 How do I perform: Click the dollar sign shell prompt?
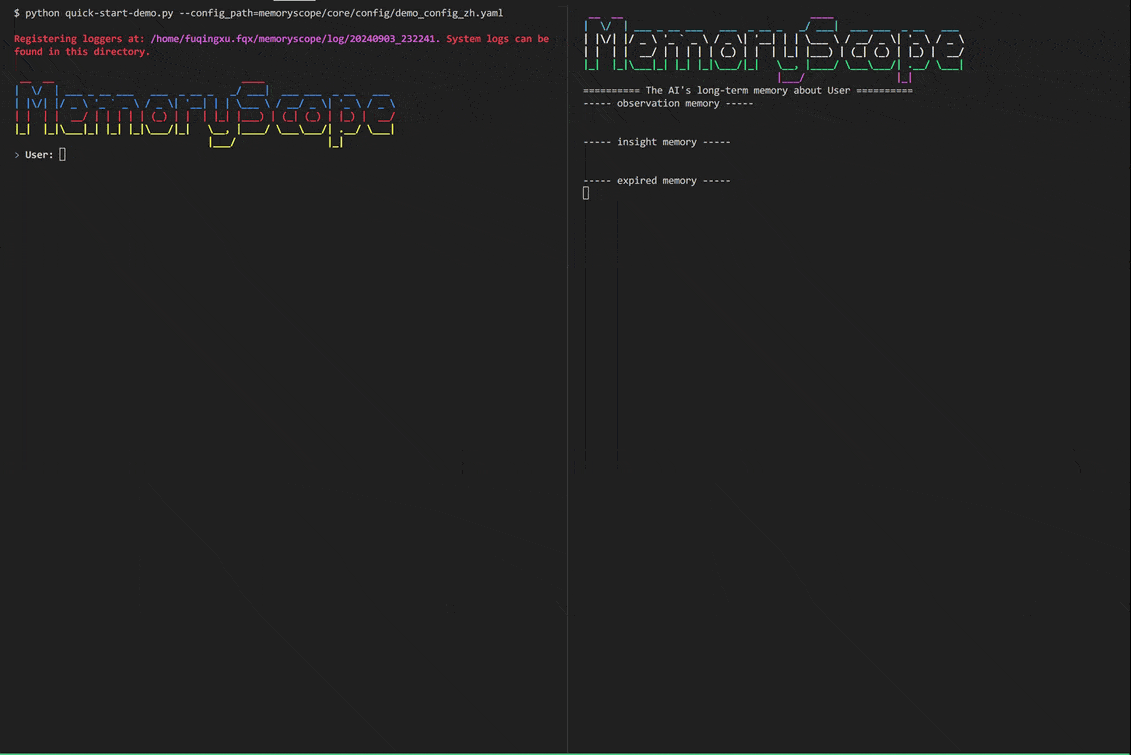click(x=17, y=13)
